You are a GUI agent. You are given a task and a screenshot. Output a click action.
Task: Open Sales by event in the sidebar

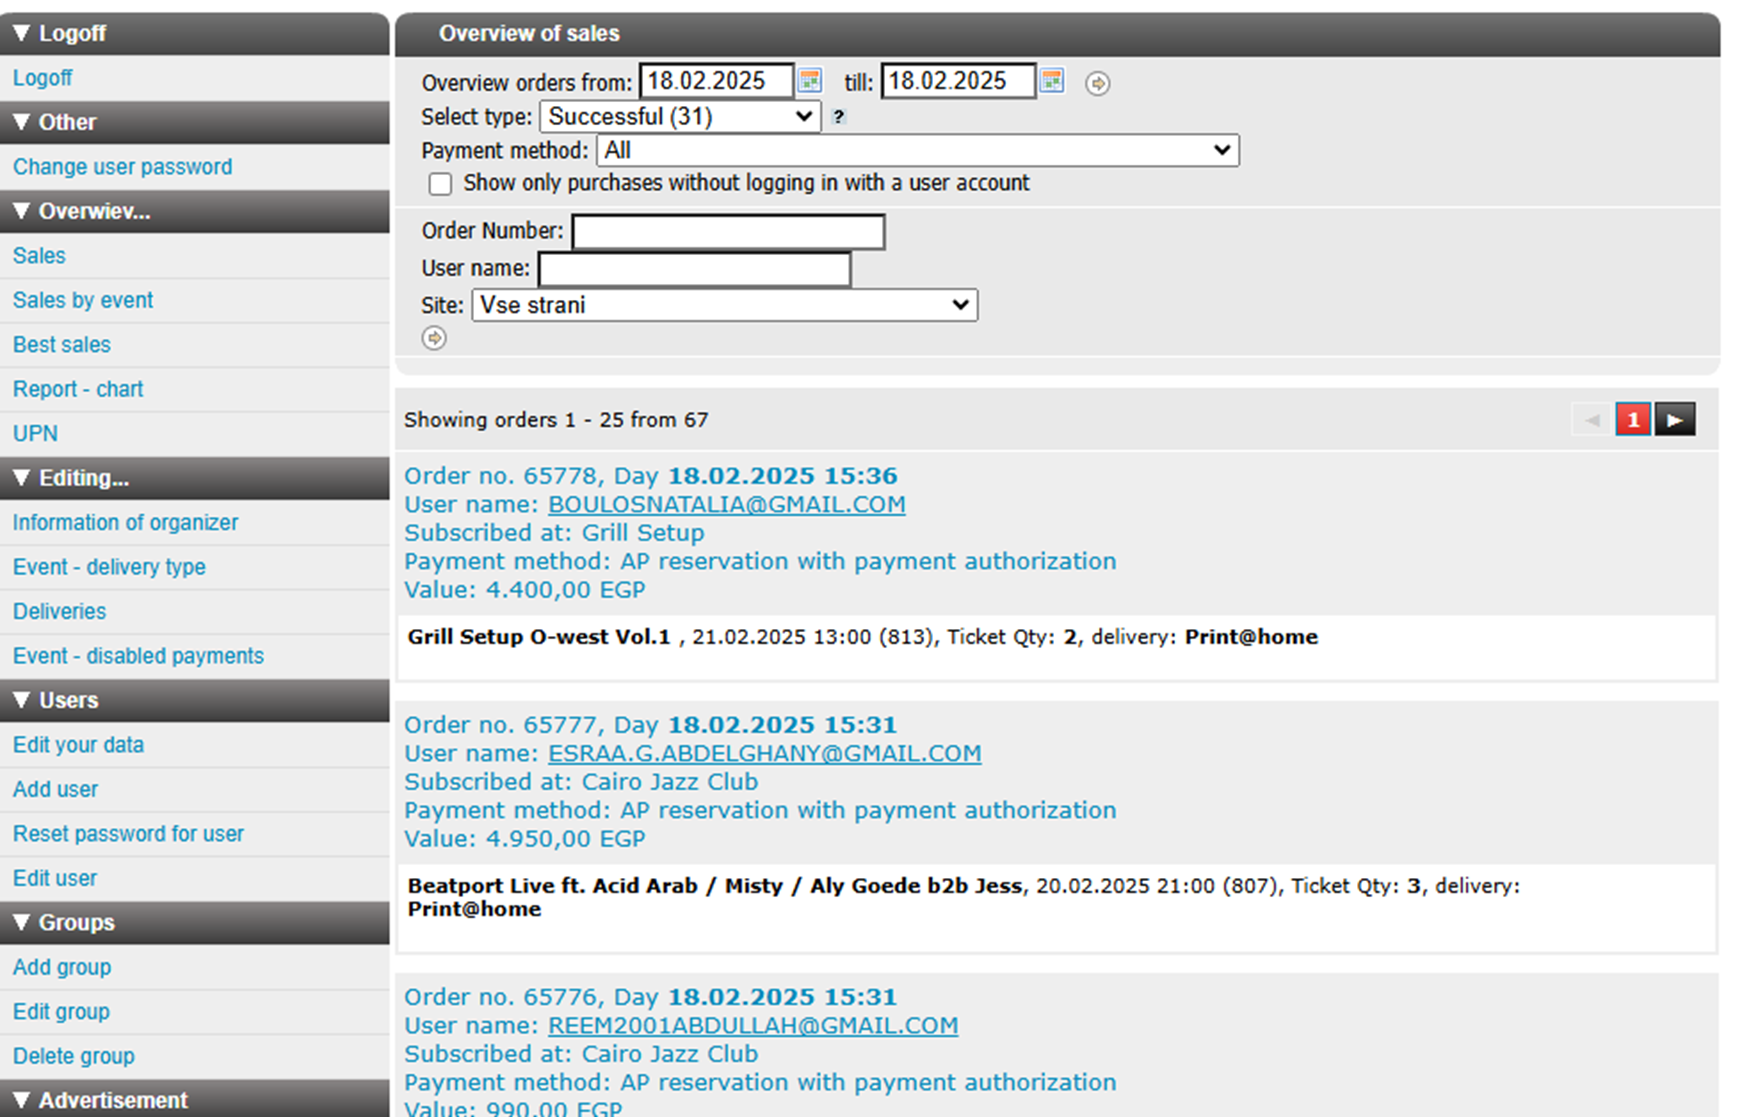[83, 300]
